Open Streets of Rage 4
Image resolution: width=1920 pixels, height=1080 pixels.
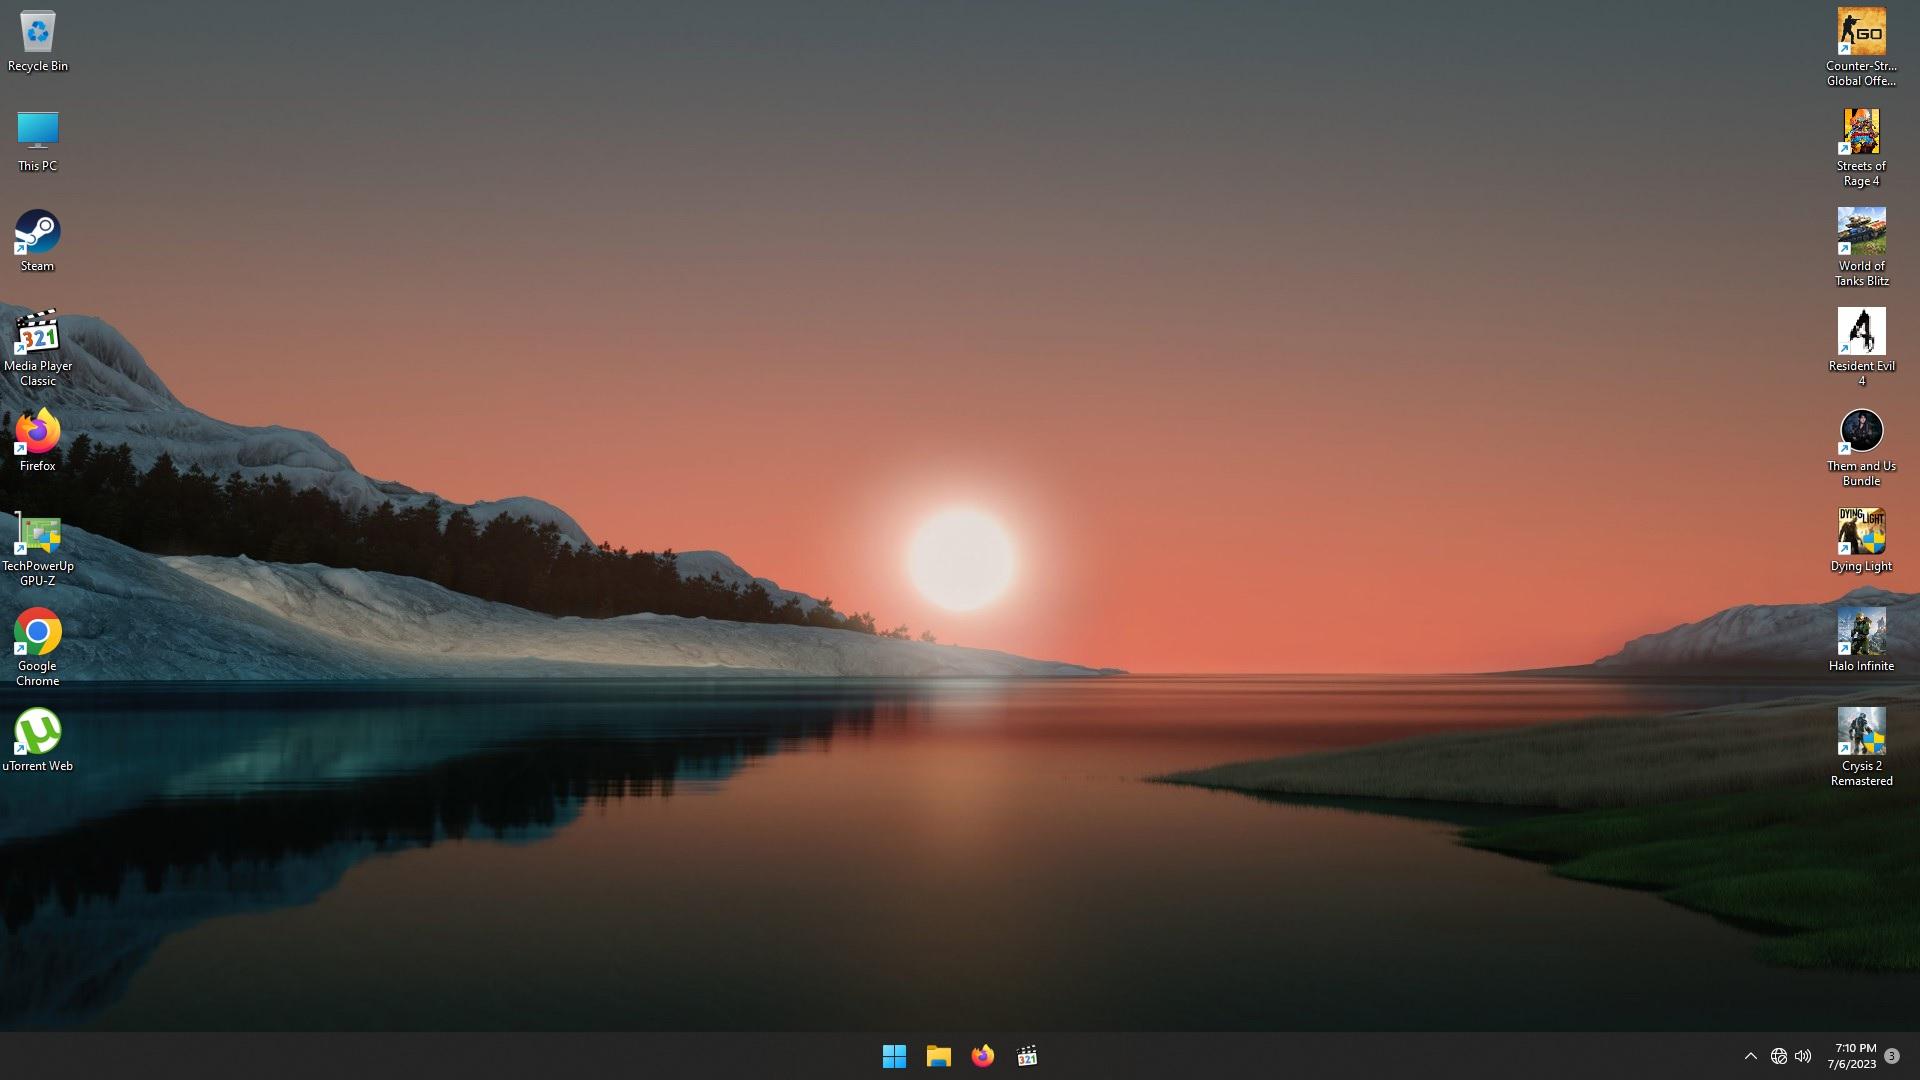coord(1860,132)
